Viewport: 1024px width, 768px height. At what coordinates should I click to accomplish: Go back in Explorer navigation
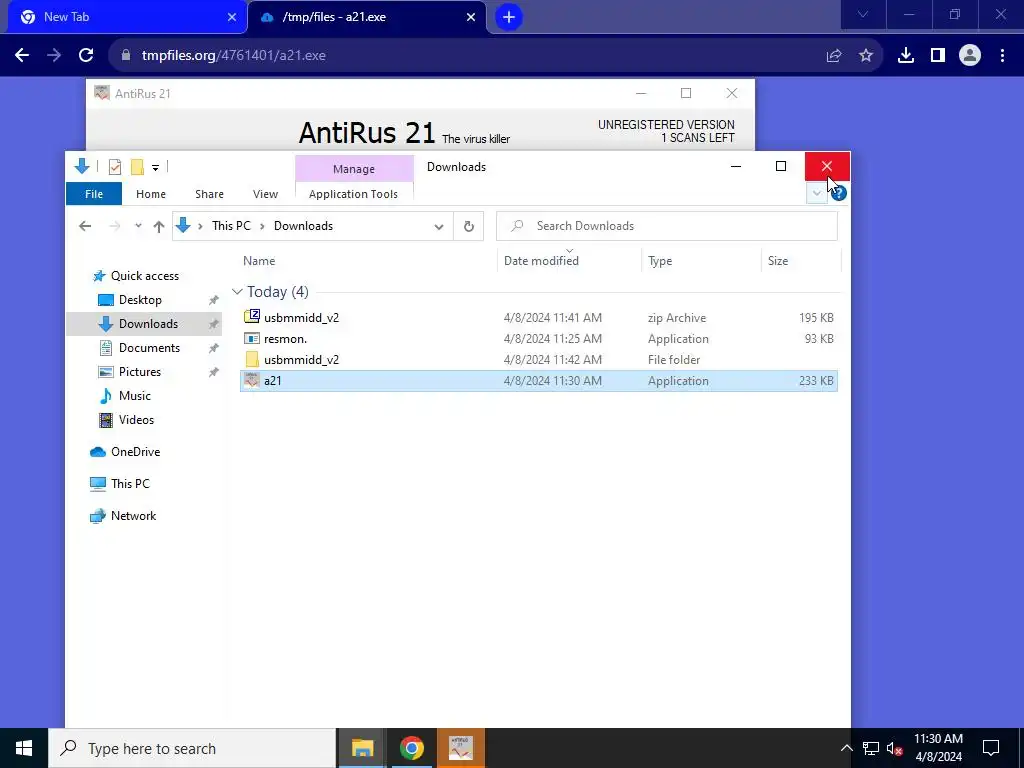pos(85,226)
